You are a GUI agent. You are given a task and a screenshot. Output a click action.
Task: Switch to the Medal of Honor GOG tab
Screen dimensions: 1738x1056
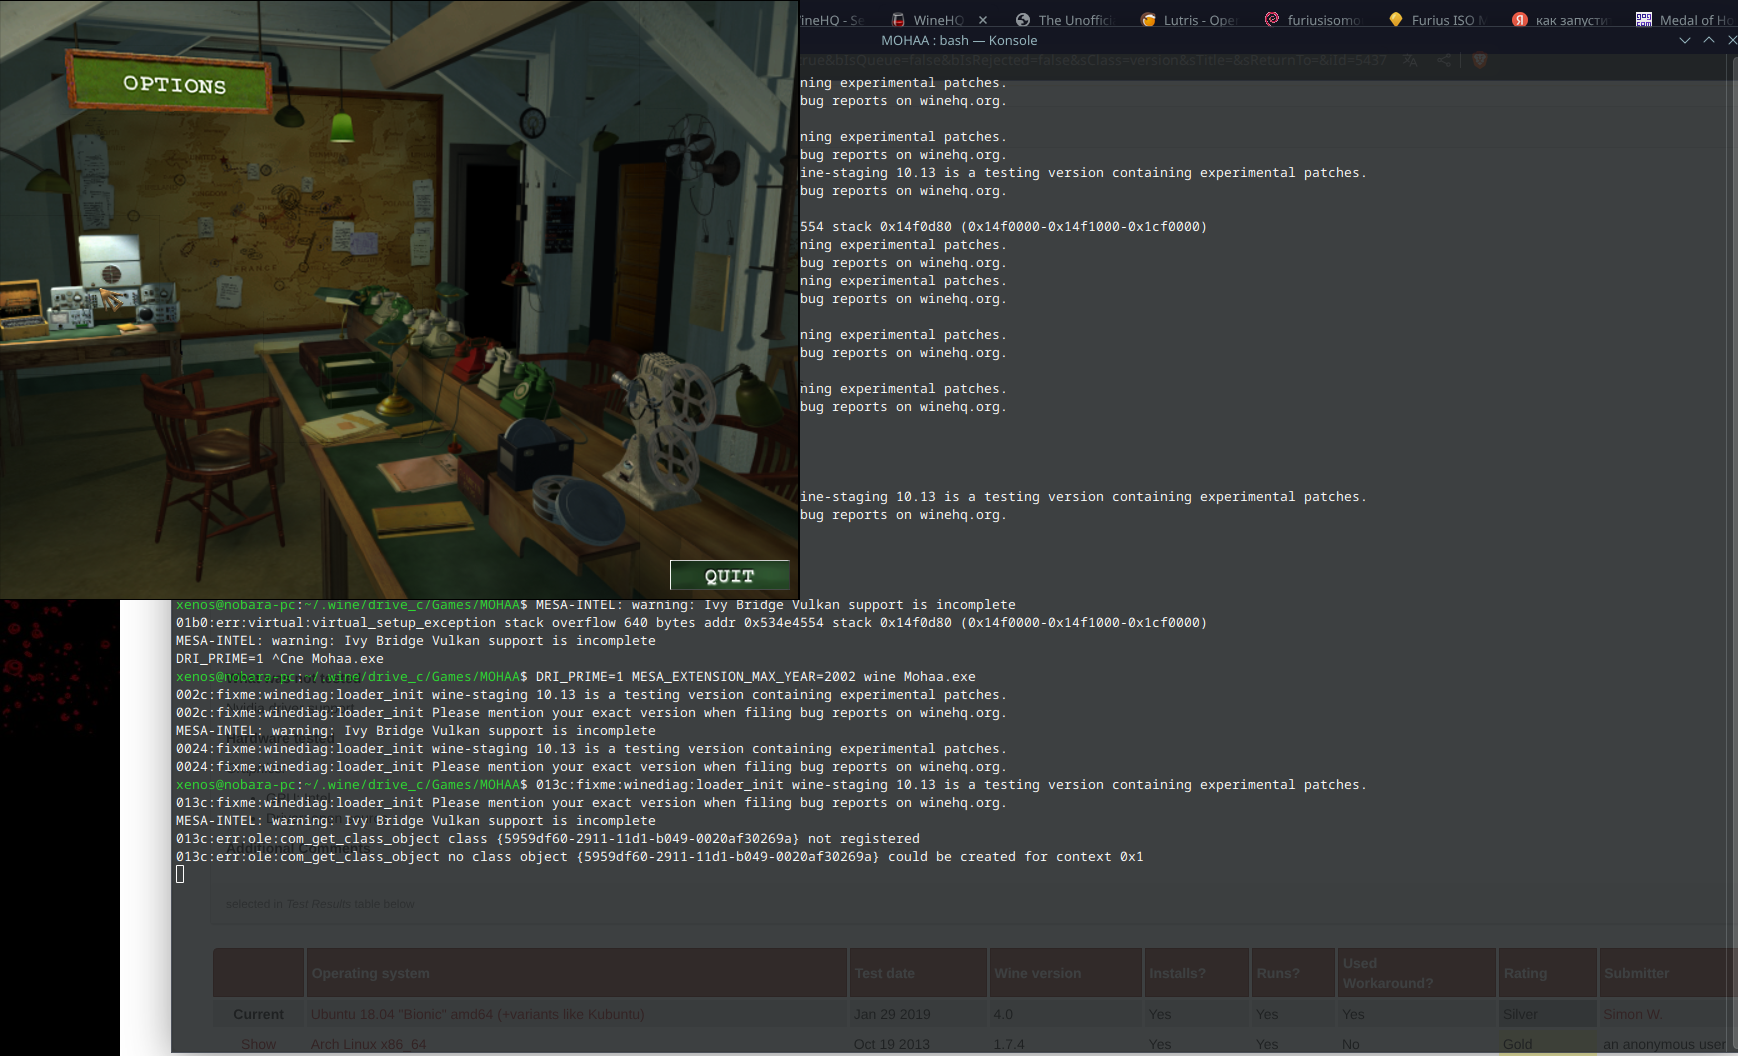tap(1686, 20)
